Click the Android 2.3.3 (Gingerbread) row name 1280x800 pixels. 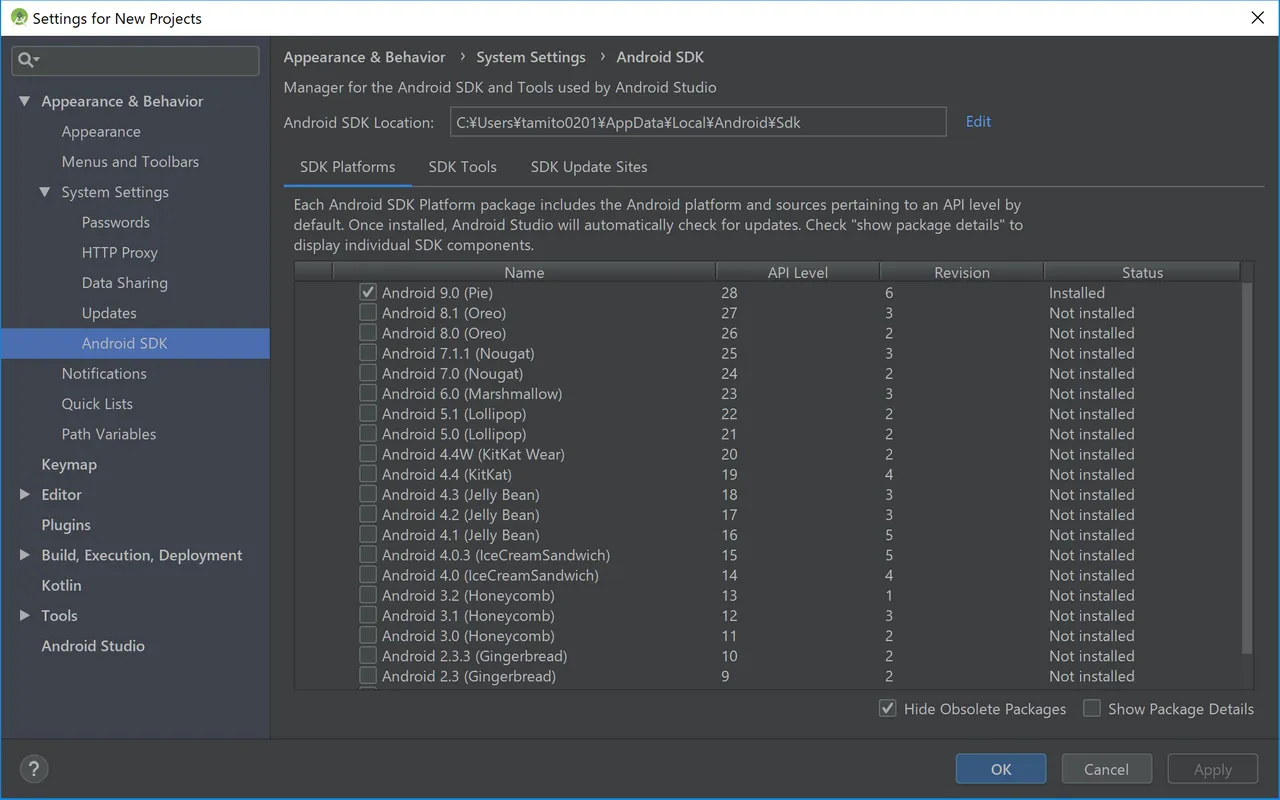coord(474,656)
